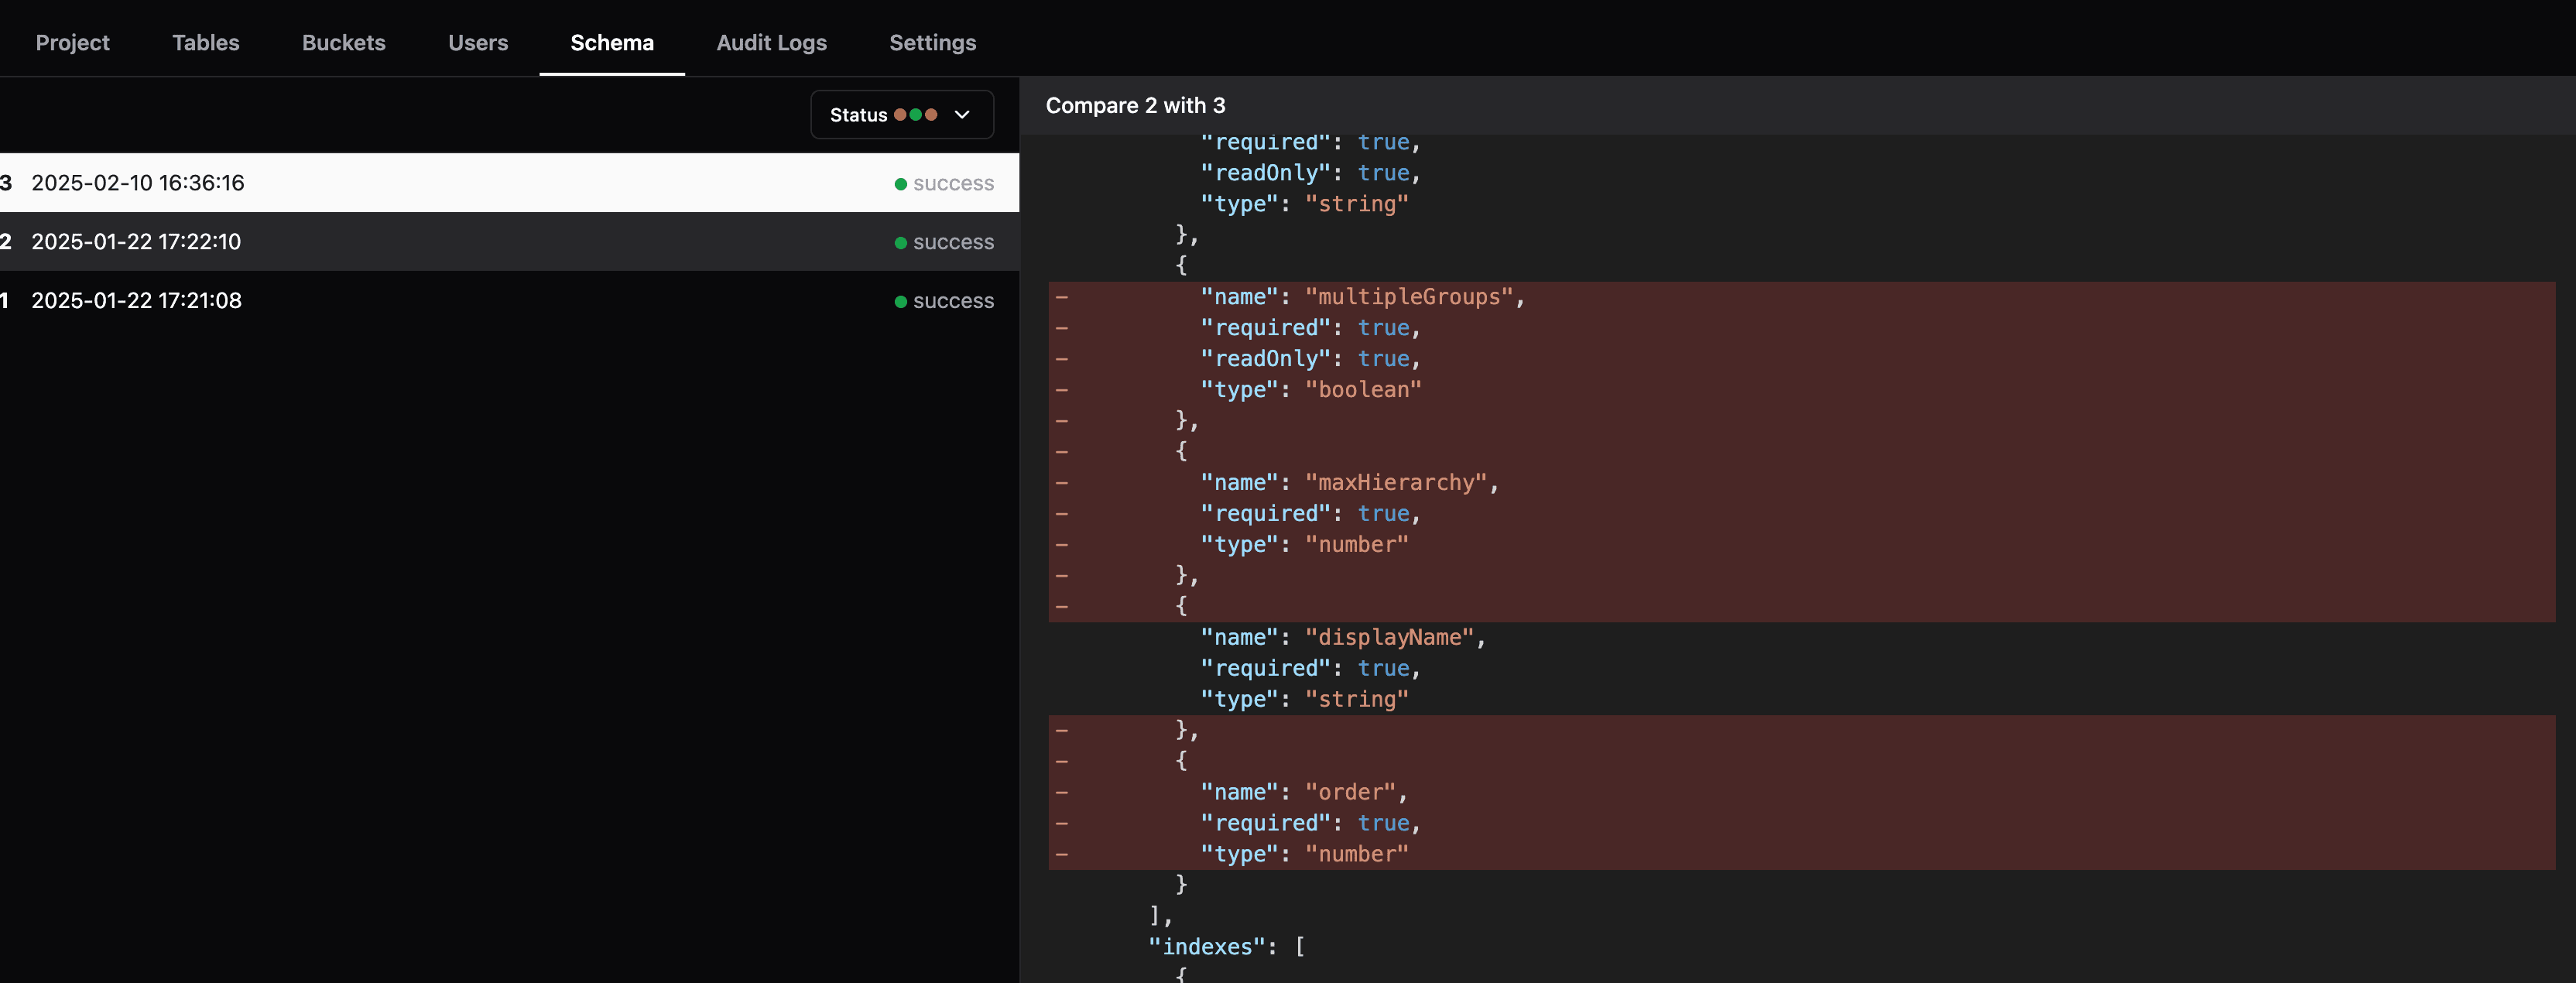This screenshot has width=2576, height=983.
Task: Click the Status dropdown chevron arrow
Action: 962,115
